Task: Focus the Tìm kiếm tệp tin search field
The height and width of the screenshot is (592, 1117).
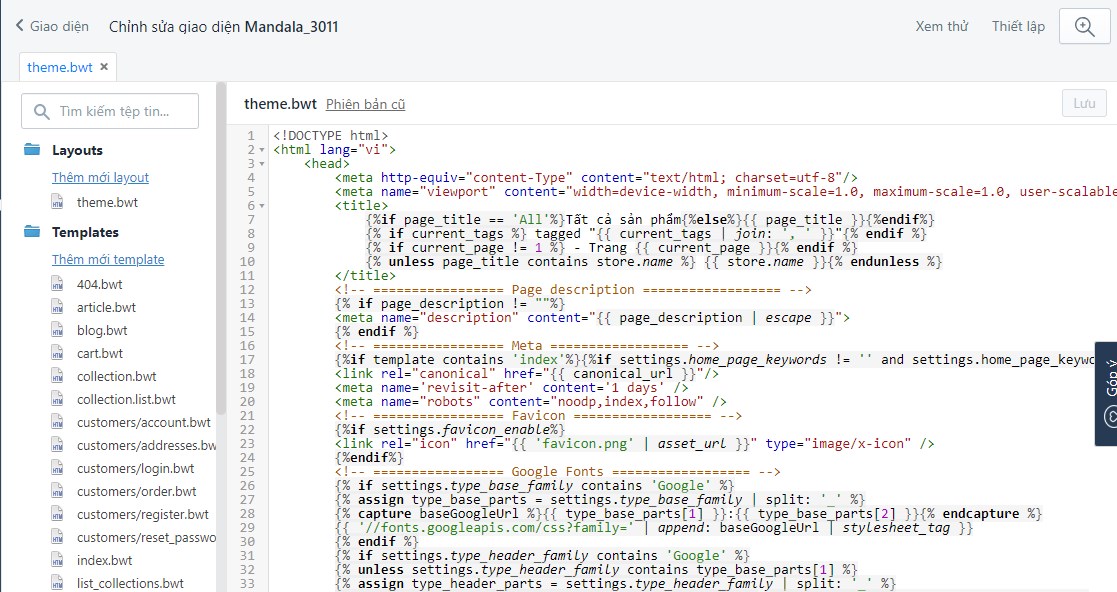Action: point(111,111)
